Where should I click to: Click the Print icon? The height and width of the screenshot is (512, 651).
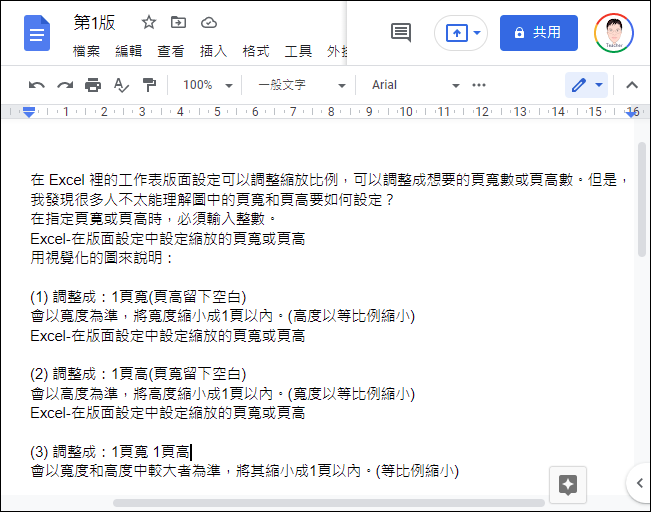tap(93, 85)
